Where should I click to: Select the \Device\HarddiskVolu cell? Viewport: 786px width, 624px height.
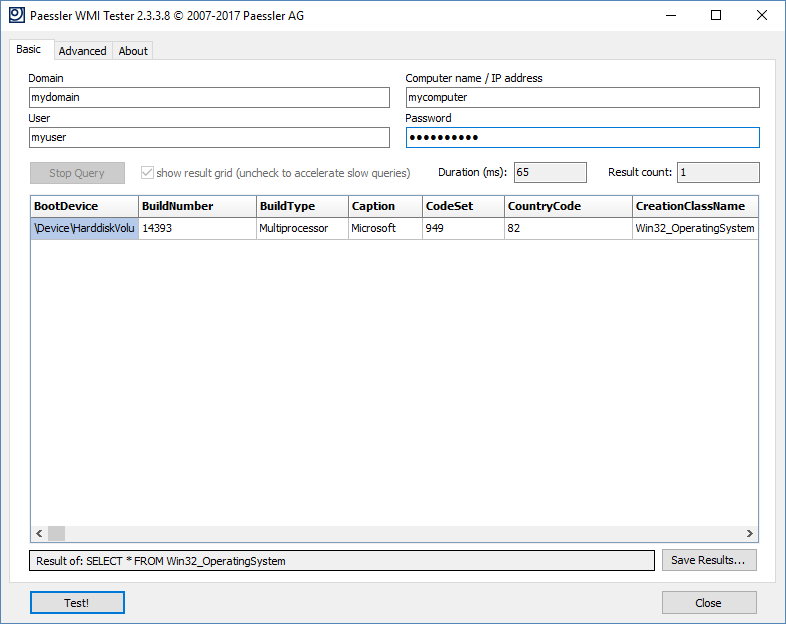tap(84, 229)
